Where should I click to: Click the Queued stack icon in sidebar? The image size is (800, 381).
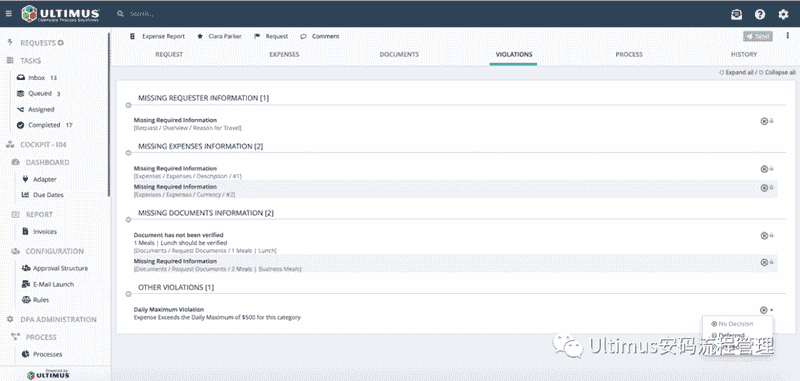coord(20,93)
